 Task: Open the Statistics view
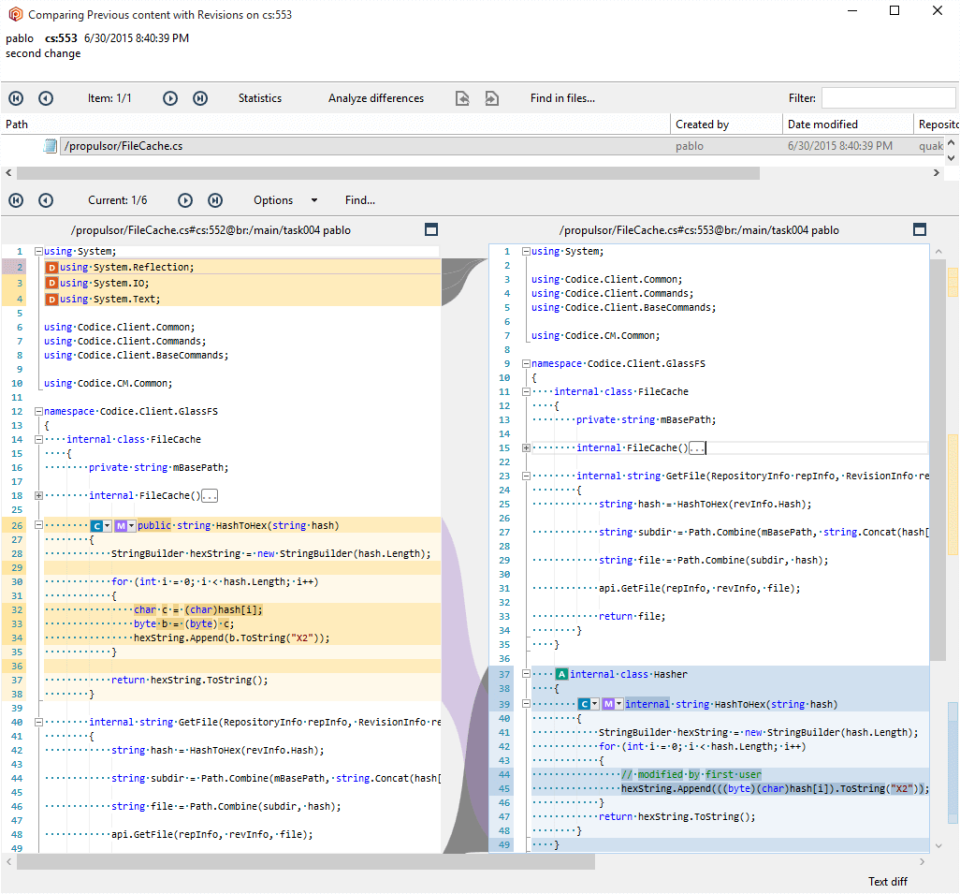click(259, 98)
